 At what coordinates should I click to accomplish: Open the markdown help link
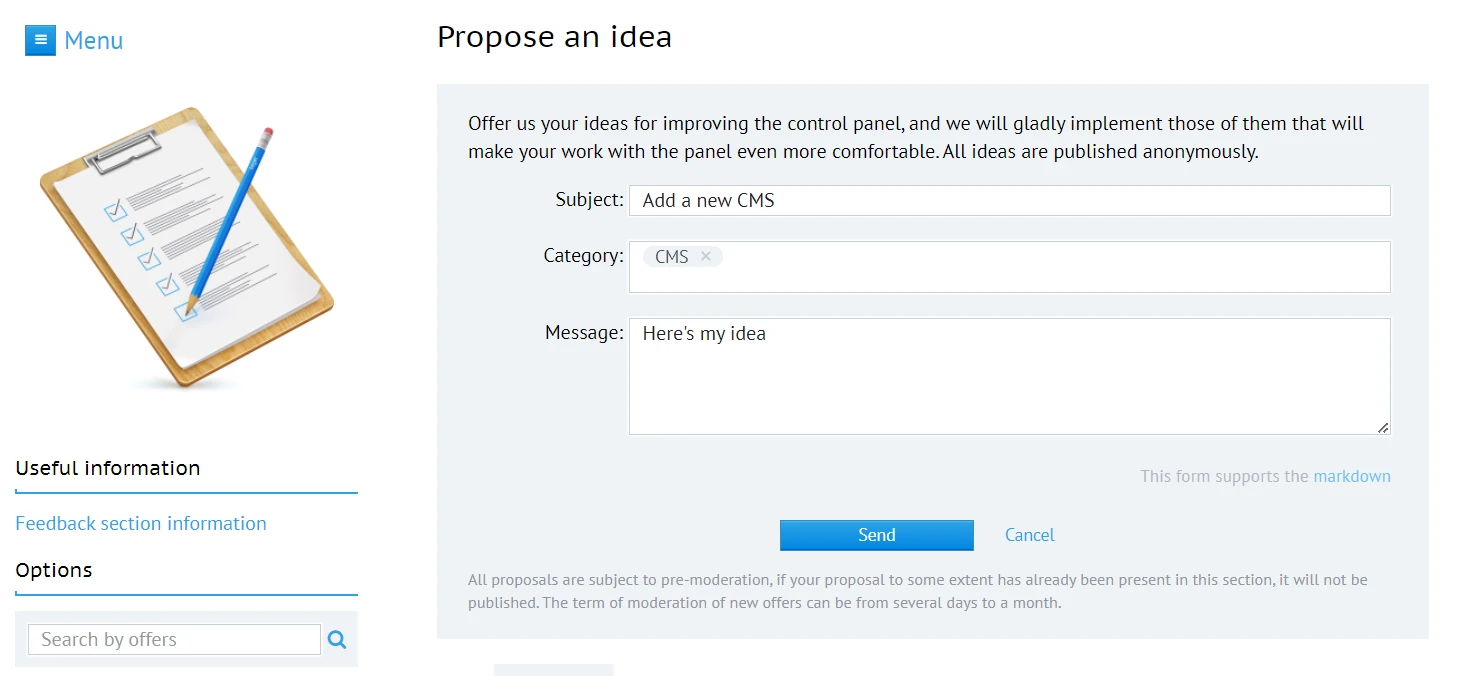(x=1351, y=476)
